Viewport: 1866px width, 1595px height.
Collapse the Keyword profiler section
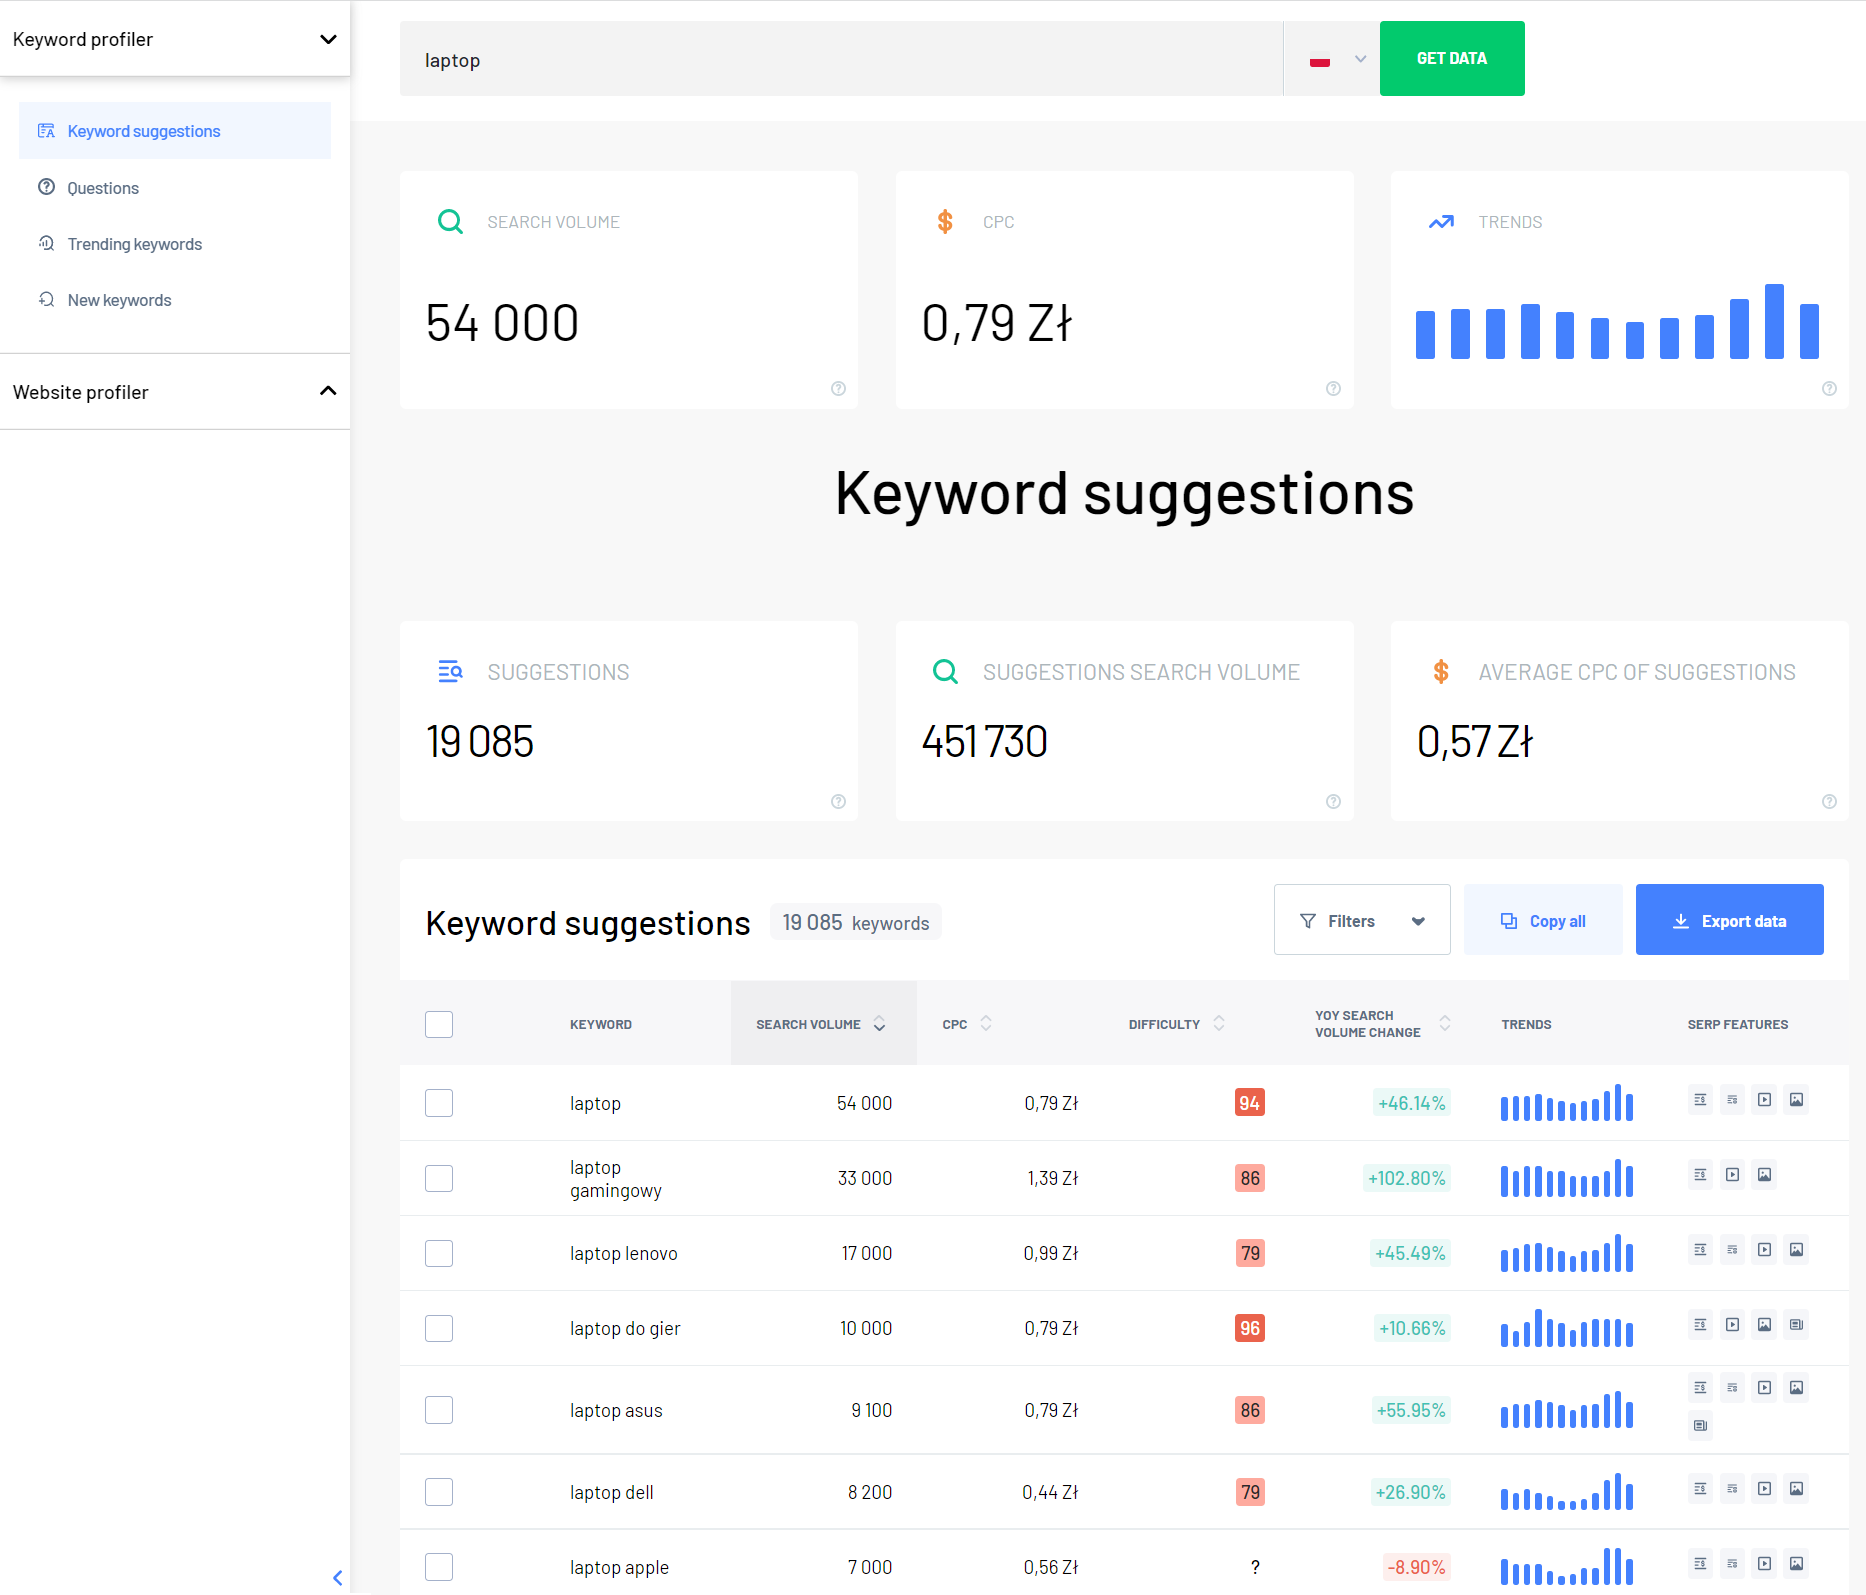point(327,39)
